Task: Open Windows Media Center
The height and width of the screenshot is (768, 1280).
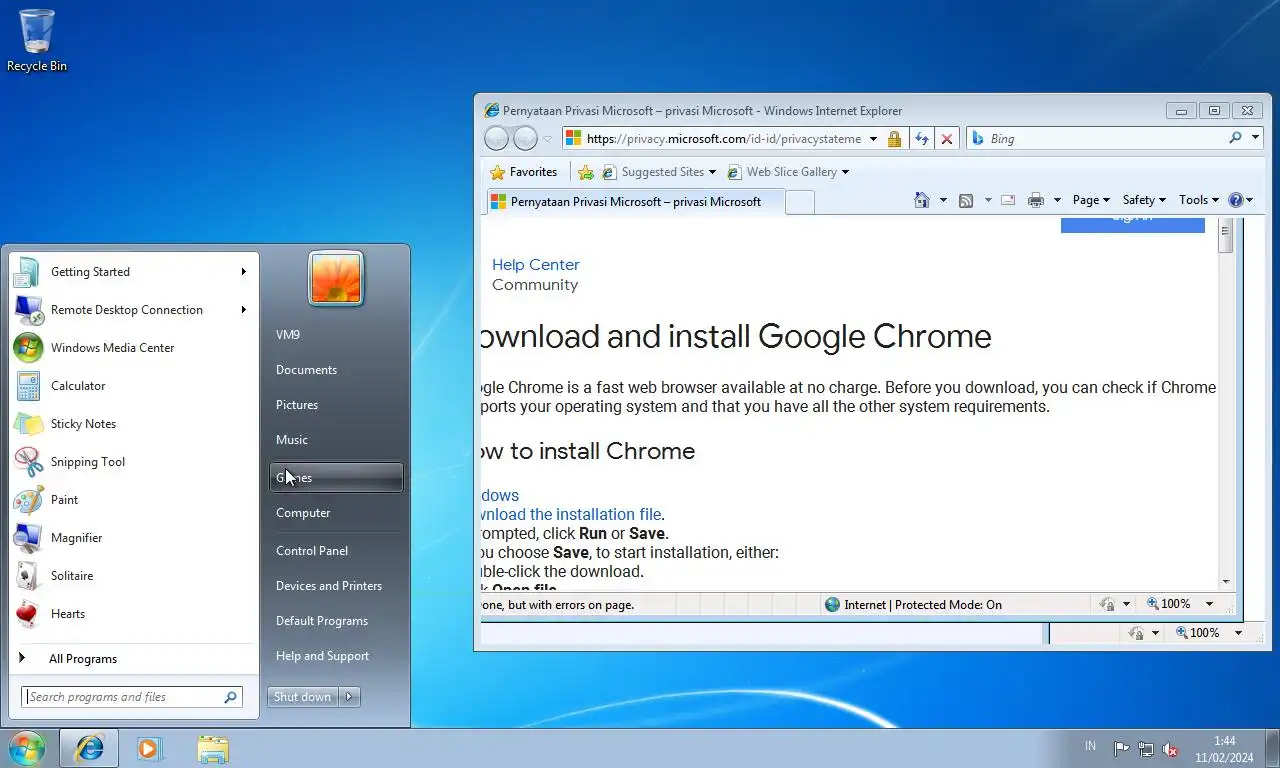Action: tap(131, 348)
